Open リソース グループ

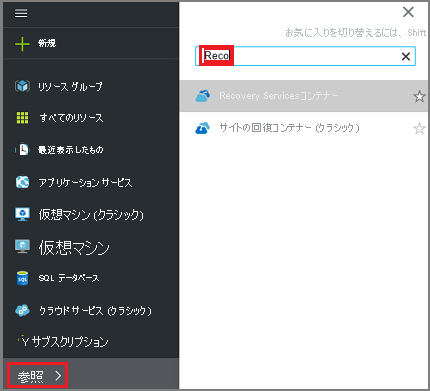click(x=70, y=86)
